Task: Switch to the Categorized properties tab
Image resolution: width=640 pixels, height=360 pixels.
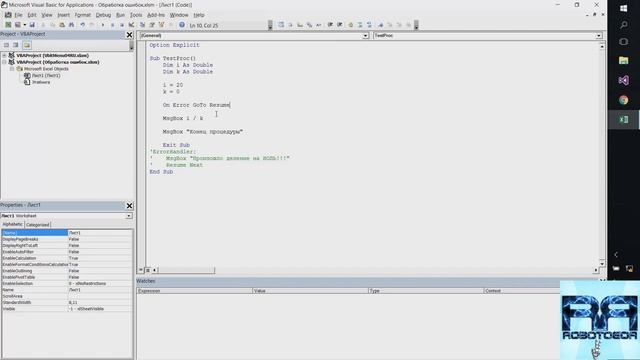Action: click(x=38, y=224)
